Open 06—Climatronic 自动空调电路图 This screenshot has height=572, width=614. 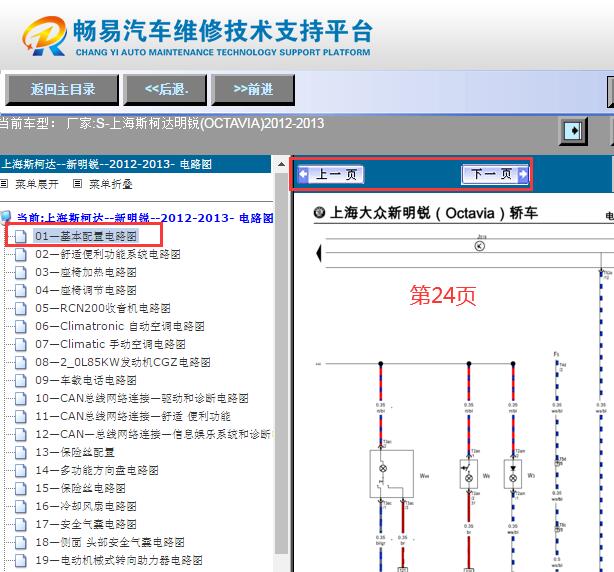(120, 326)
